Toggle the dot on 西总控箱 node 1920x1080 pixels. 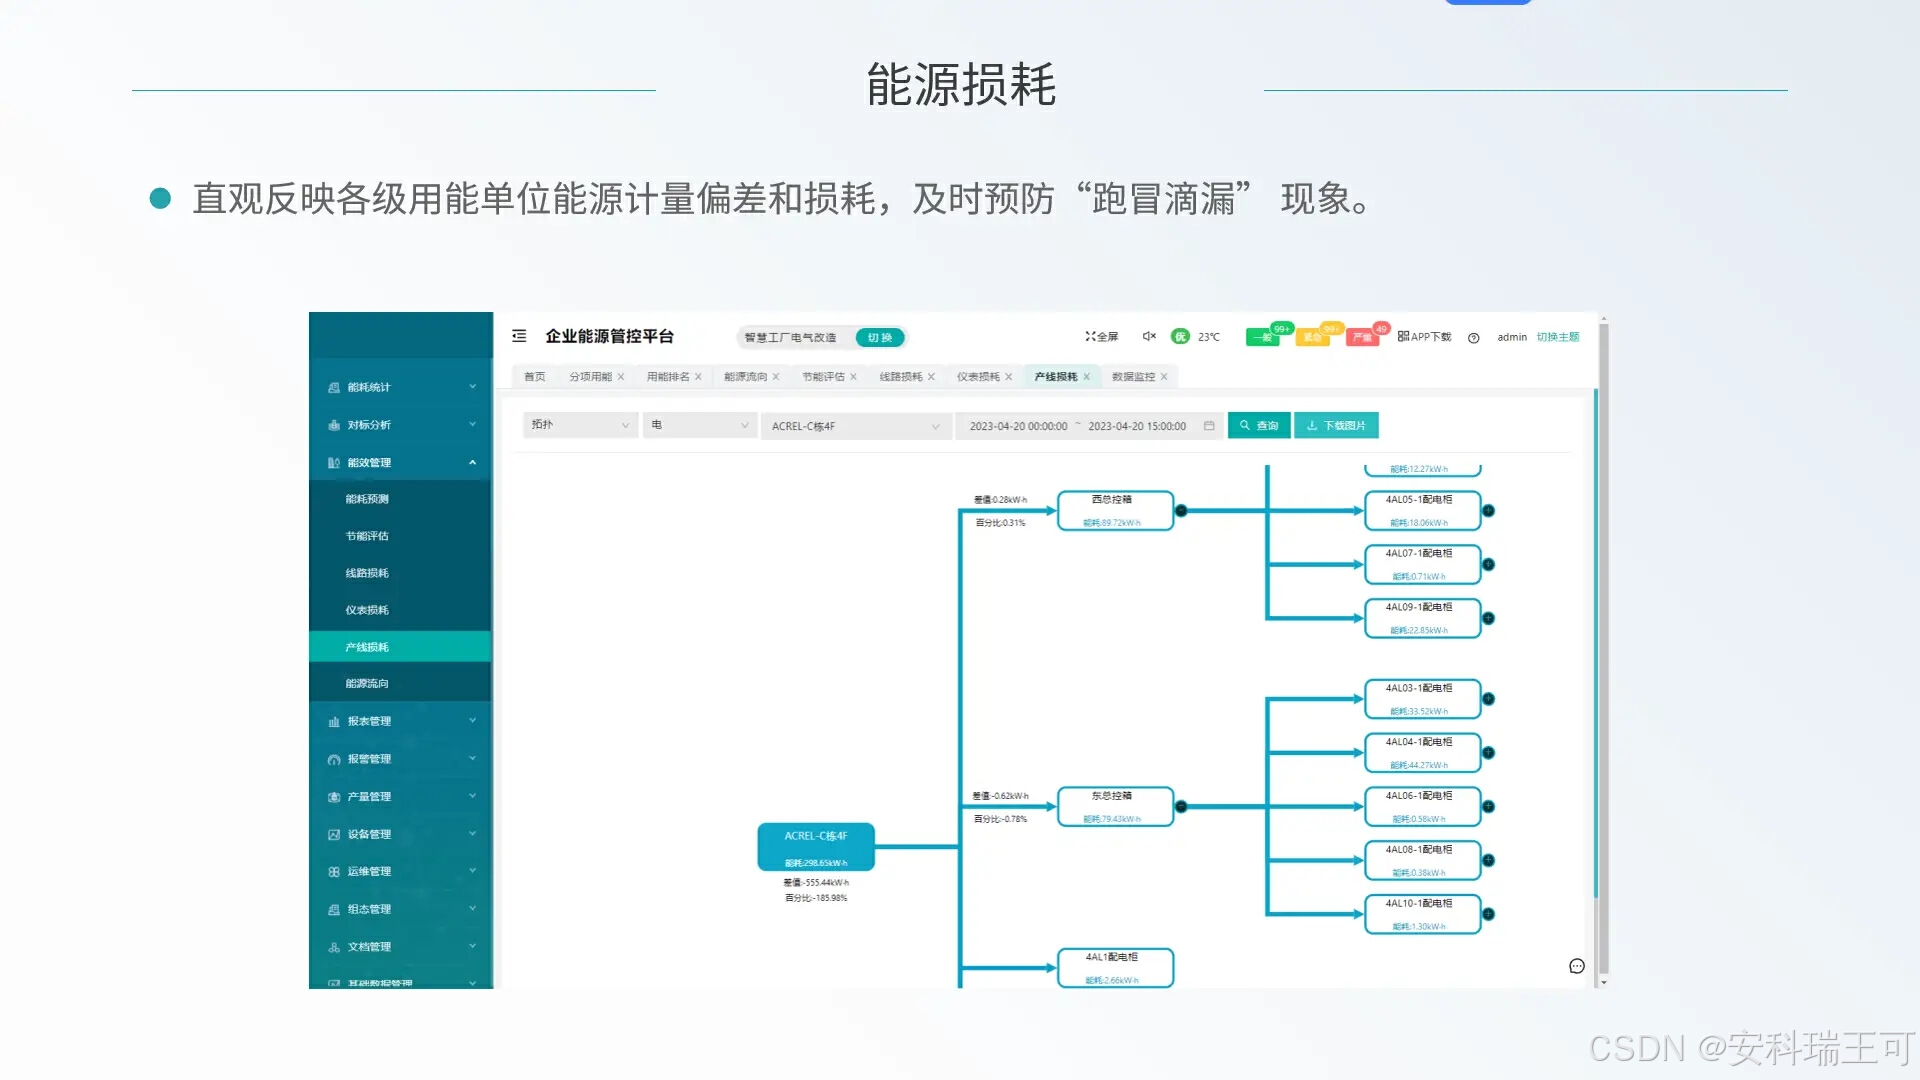point(1181,511)
